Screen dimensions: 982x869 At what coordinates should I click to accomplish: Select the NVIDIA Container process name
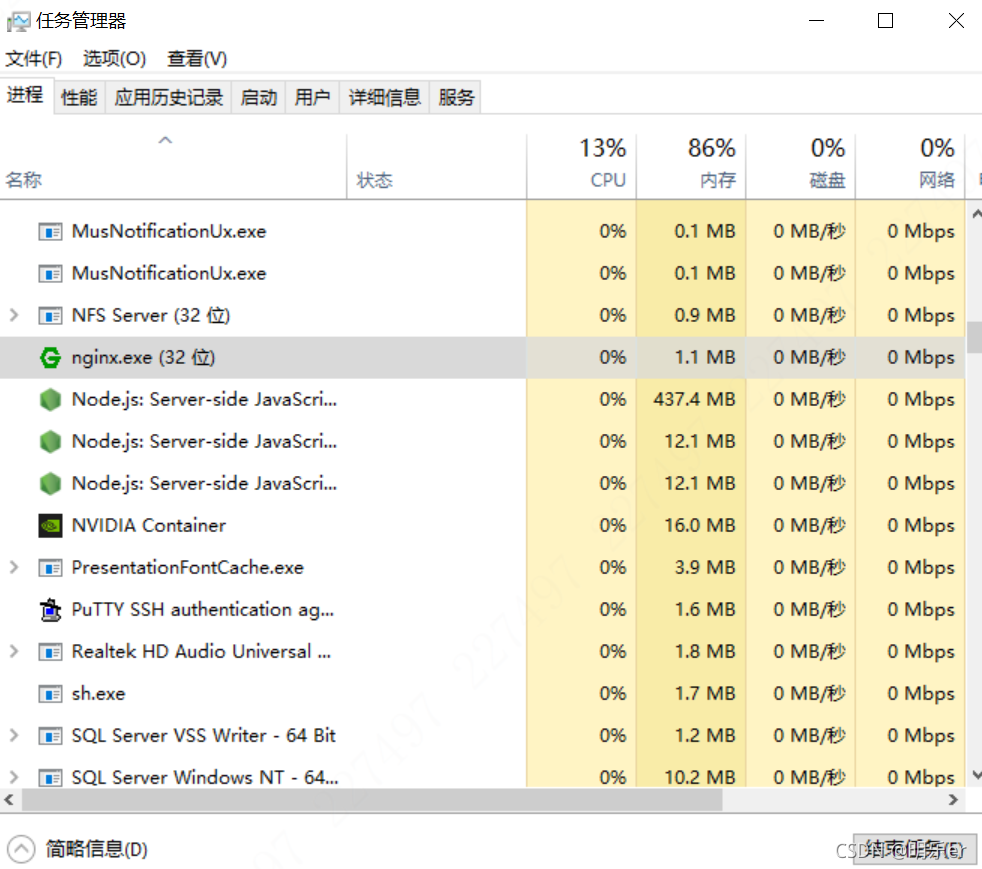pyautogui.click(x=148, y=525)
